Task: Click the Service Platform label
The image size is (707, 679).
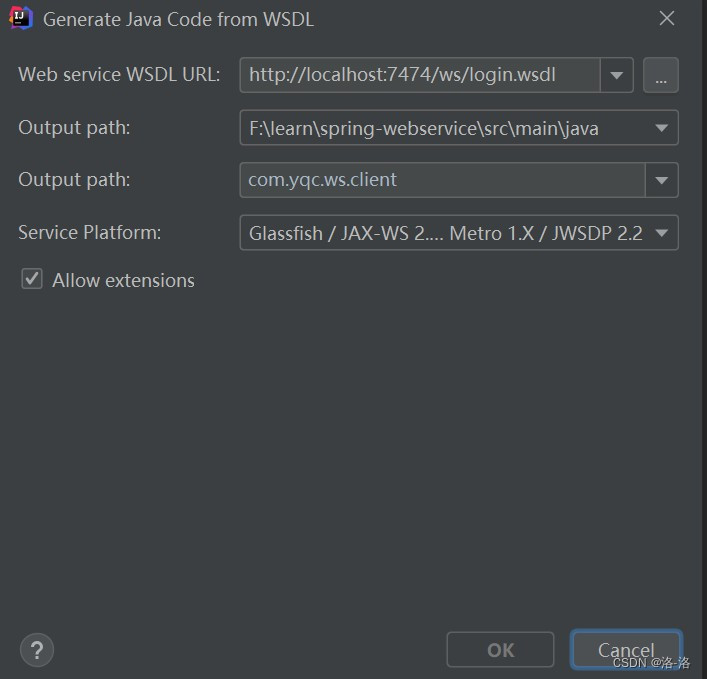Action: click(89, 233)
